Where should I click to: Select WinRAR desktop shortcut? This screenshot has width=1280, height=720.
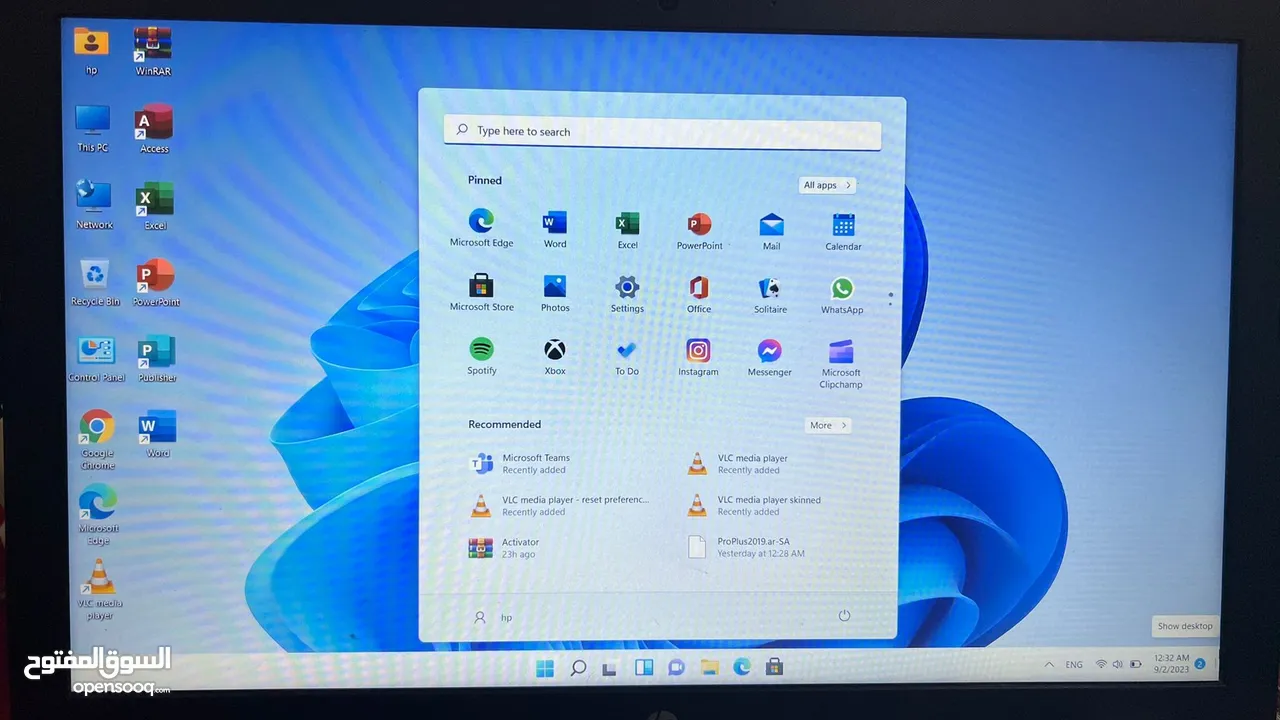pos(153,52)
